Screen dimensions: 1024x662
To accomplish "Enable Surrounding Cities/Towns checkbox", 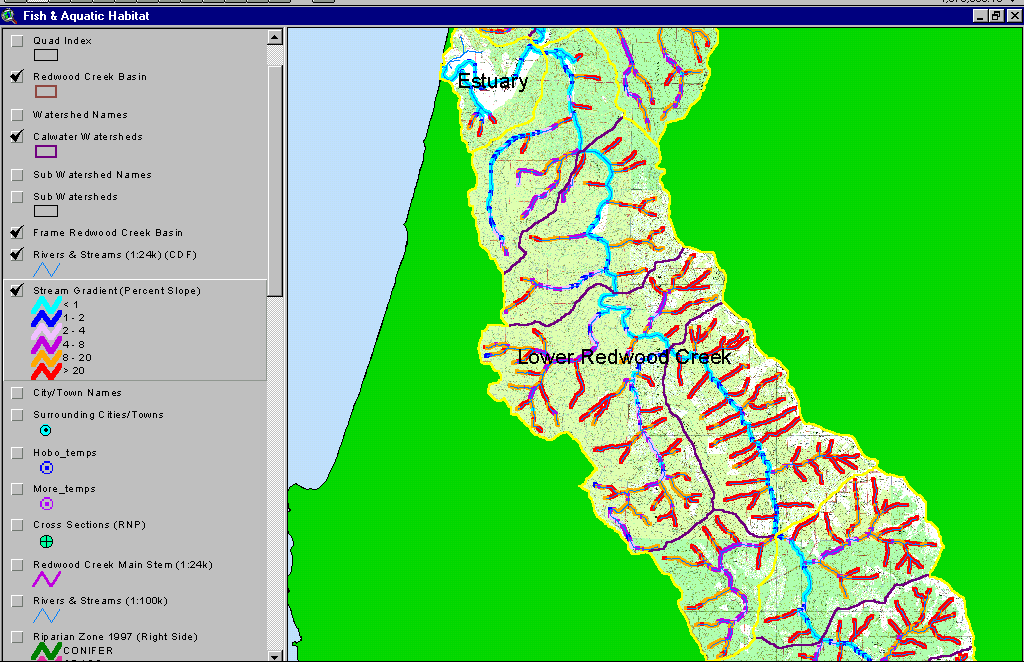I will click(18, 415).
